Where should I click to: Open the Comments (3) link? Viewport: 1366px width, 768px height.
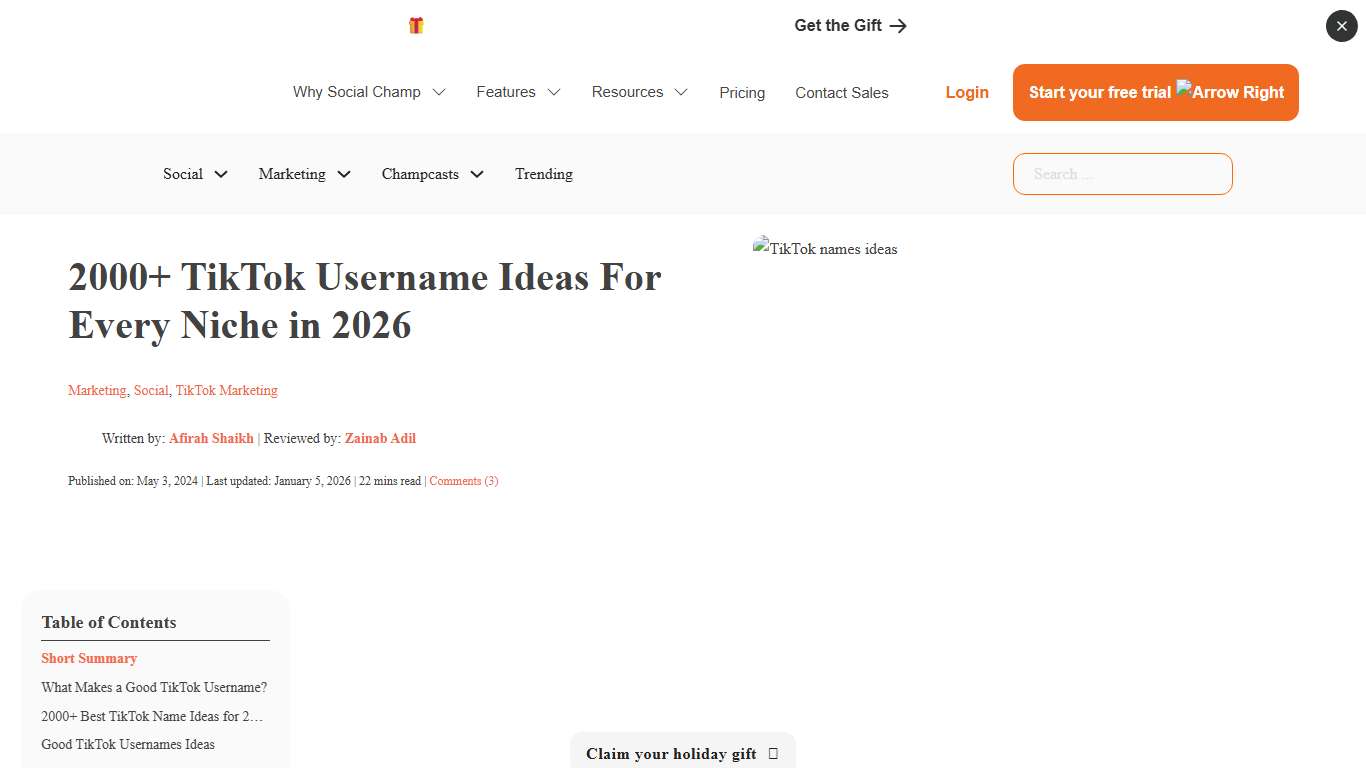[x=463, y=481]
